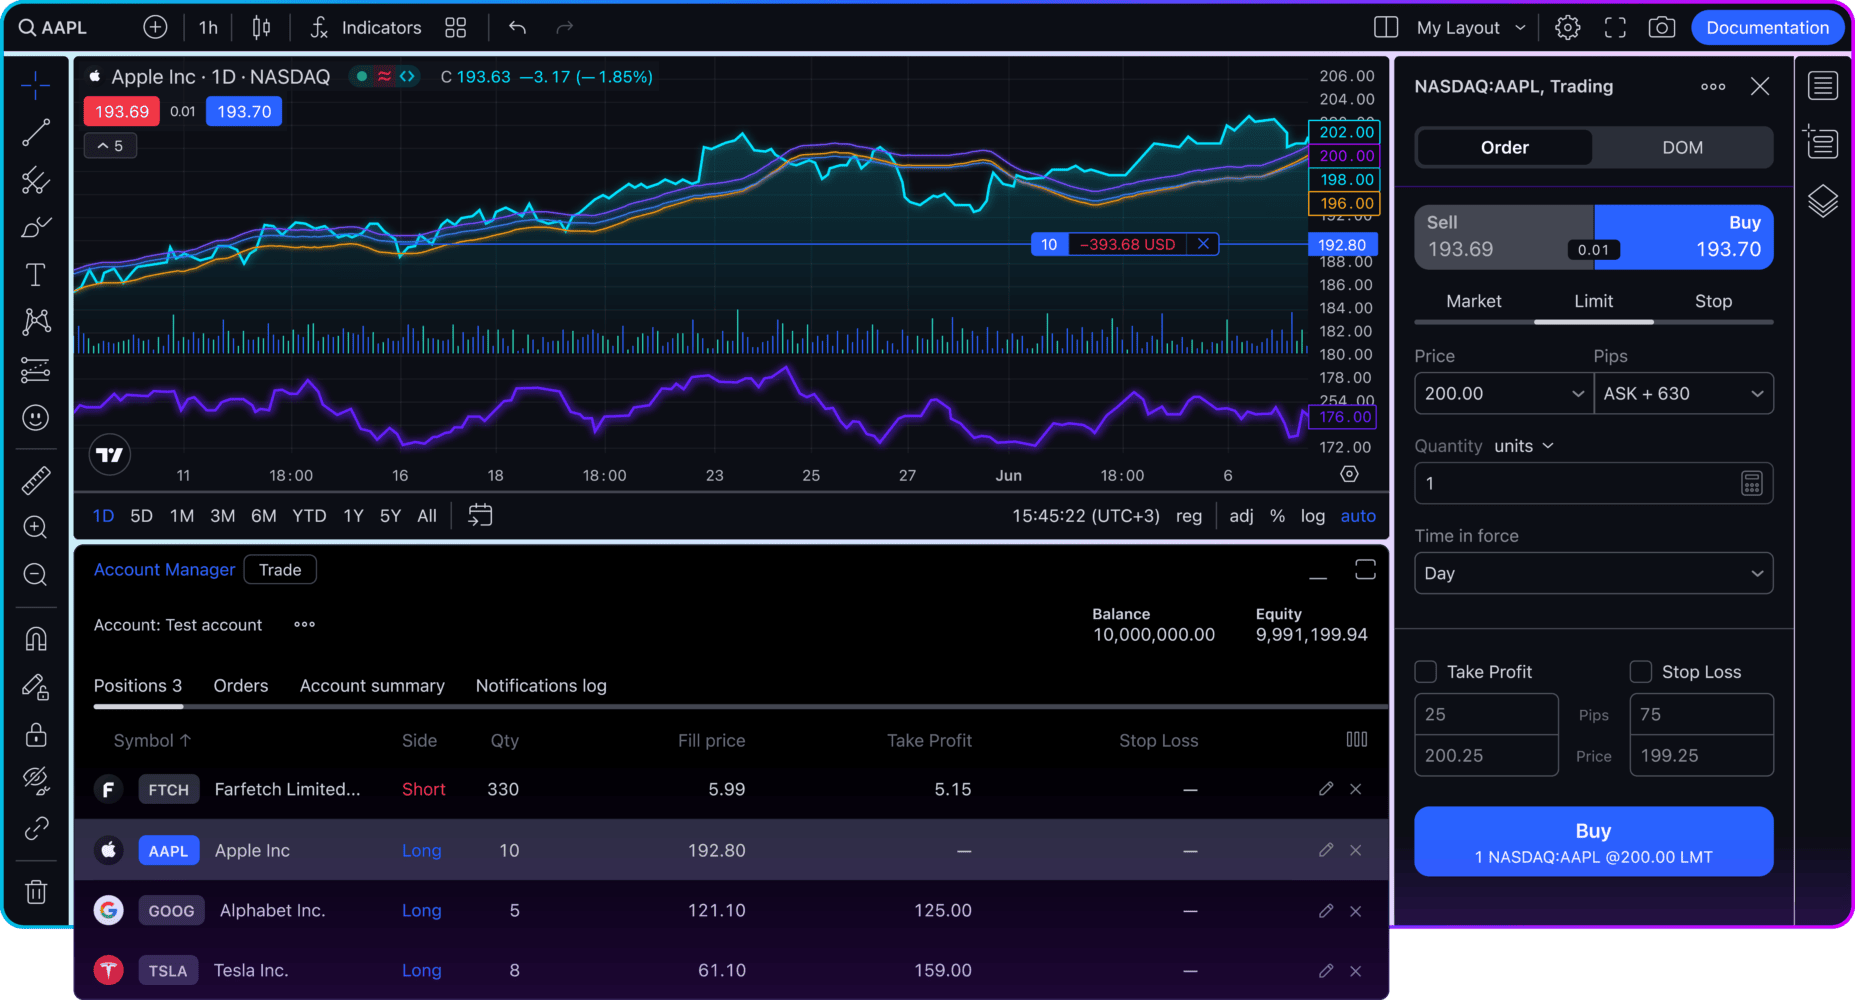
Task: Select the trend line drawing tool
Action: 36,133
